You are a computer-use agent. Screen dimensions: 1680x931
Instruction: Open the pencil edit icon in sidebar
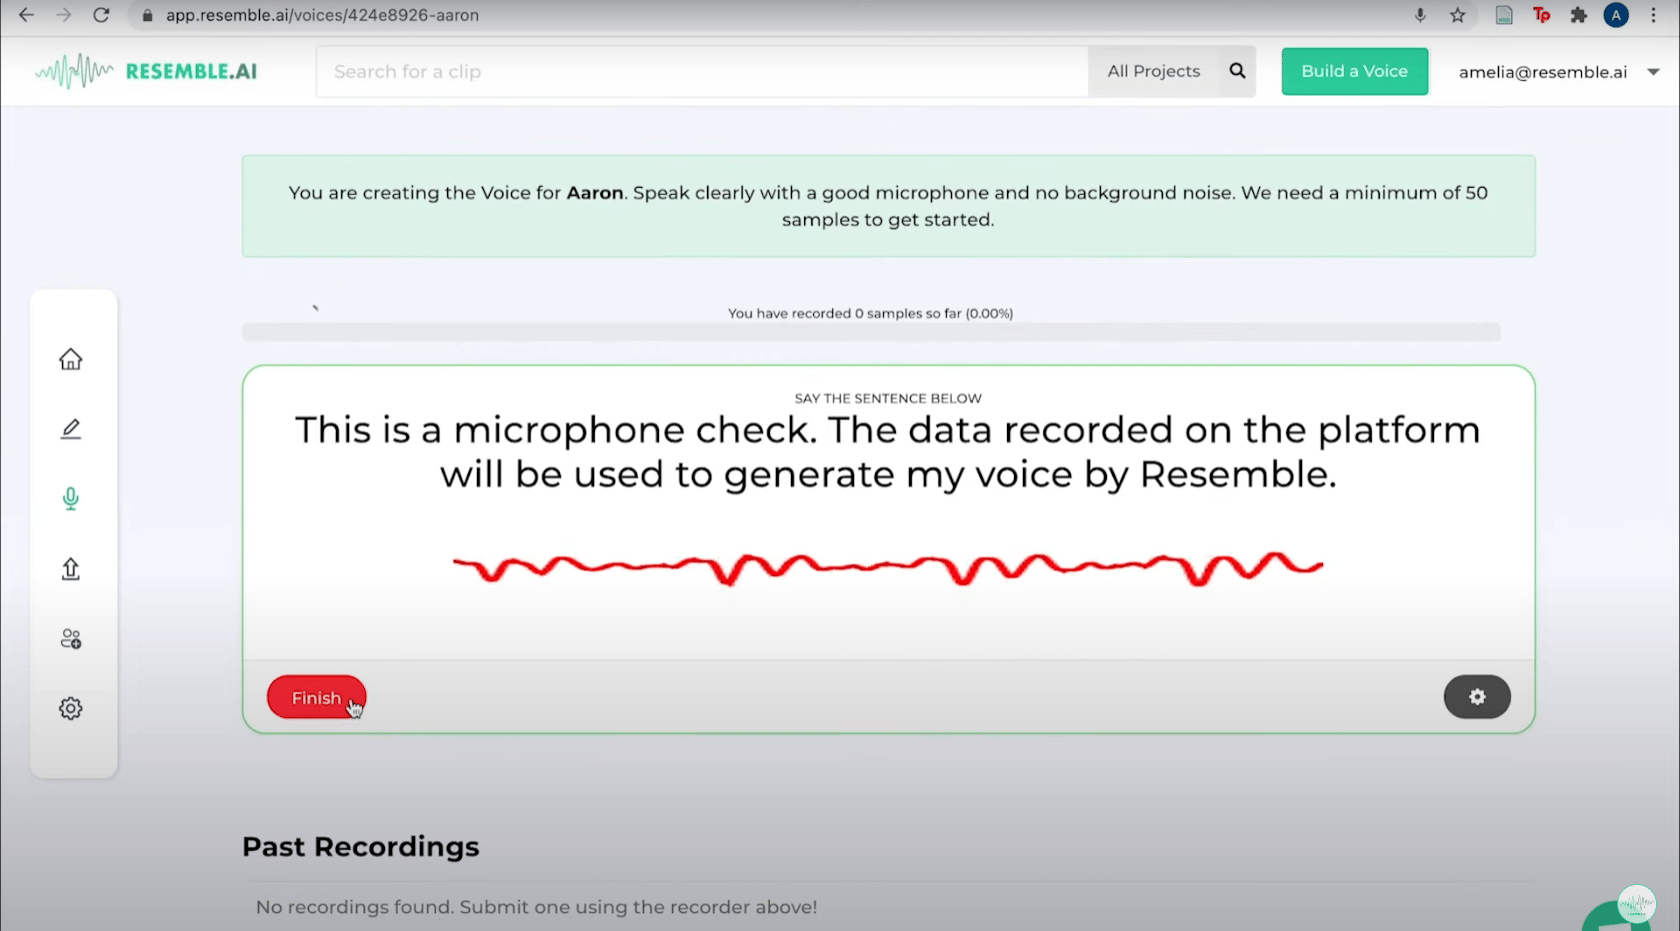(x=70, y=429)
